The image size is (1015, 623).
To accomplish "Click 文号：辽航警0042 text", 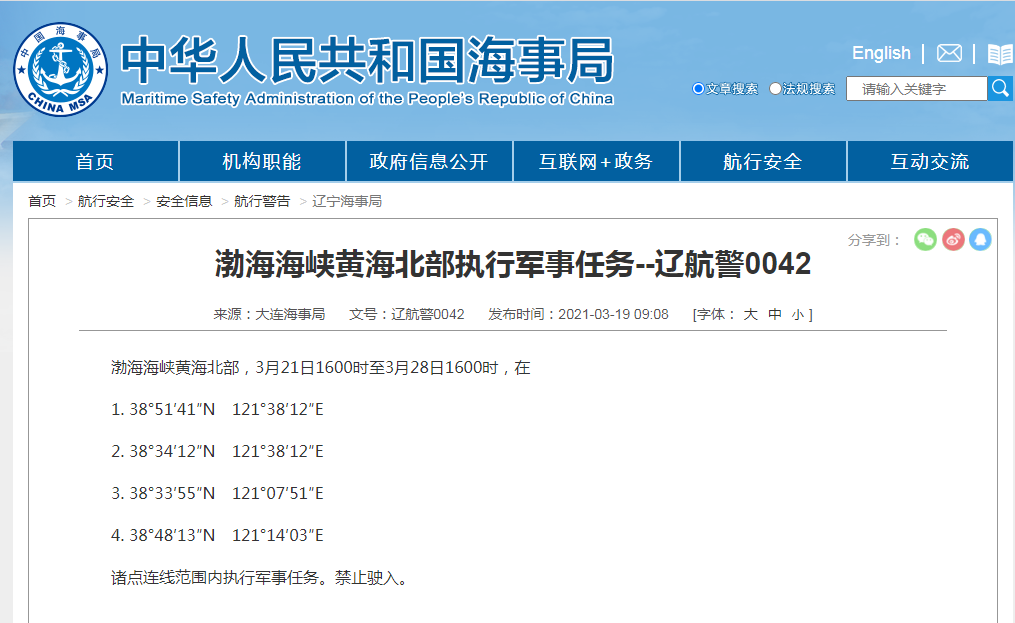I will (x=407, y=314).
